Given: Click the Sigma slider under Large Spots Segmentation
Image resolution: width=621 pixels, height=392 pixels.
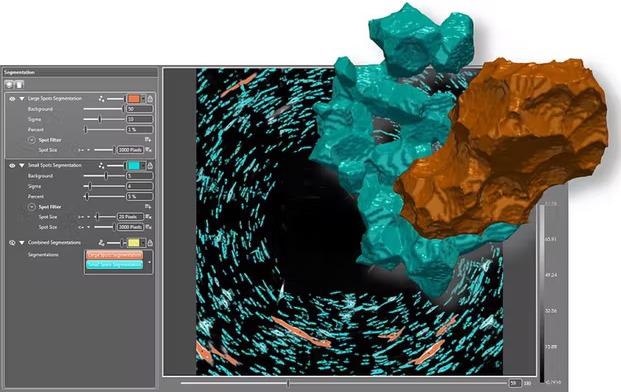Looking at the screenshot, I should pos(104,119).
